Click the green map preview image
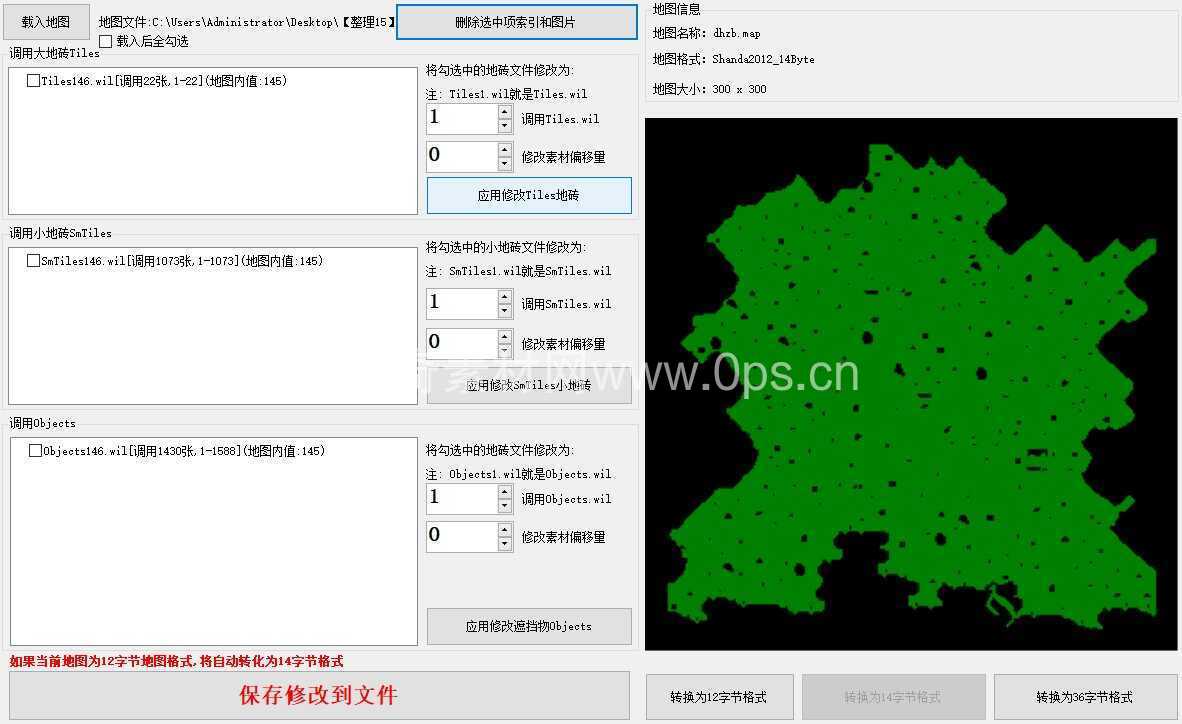 [910, 385]
